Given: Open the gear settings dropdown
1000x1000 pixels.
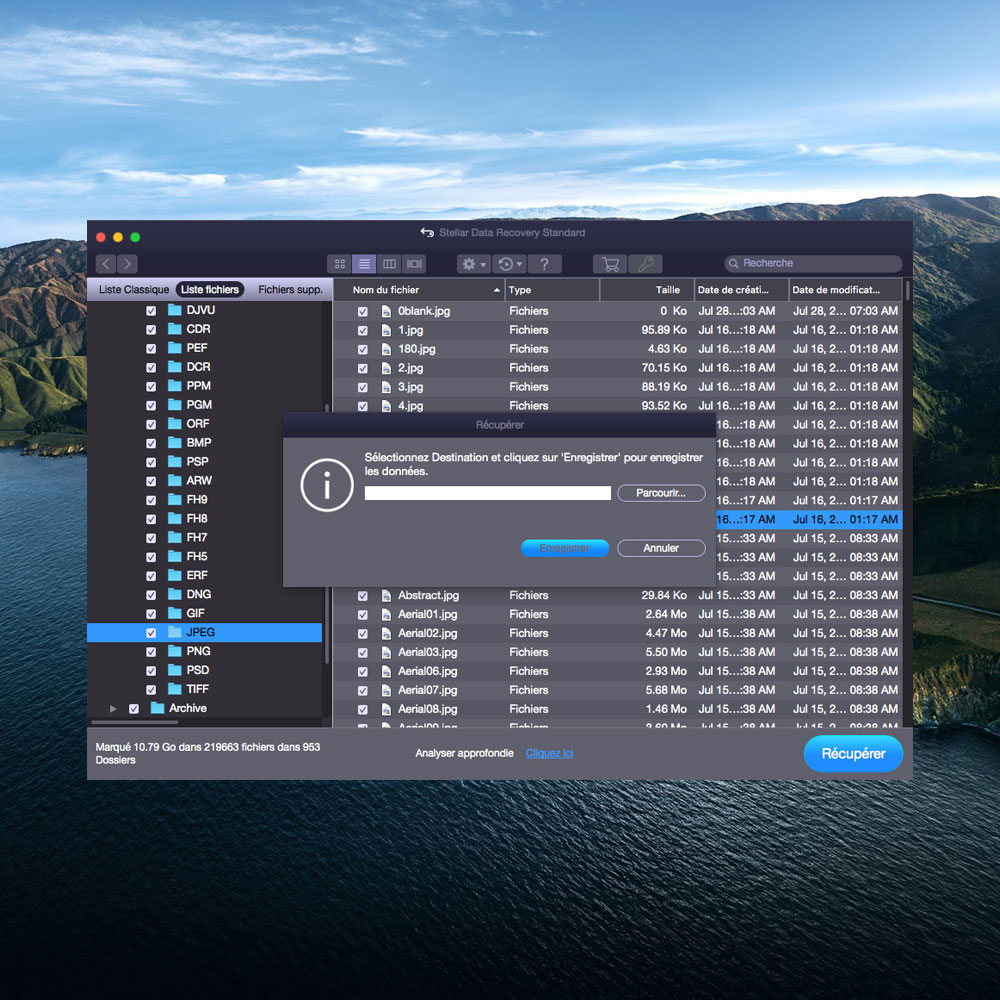Looking at the screenshot, I should pos(473,264).
